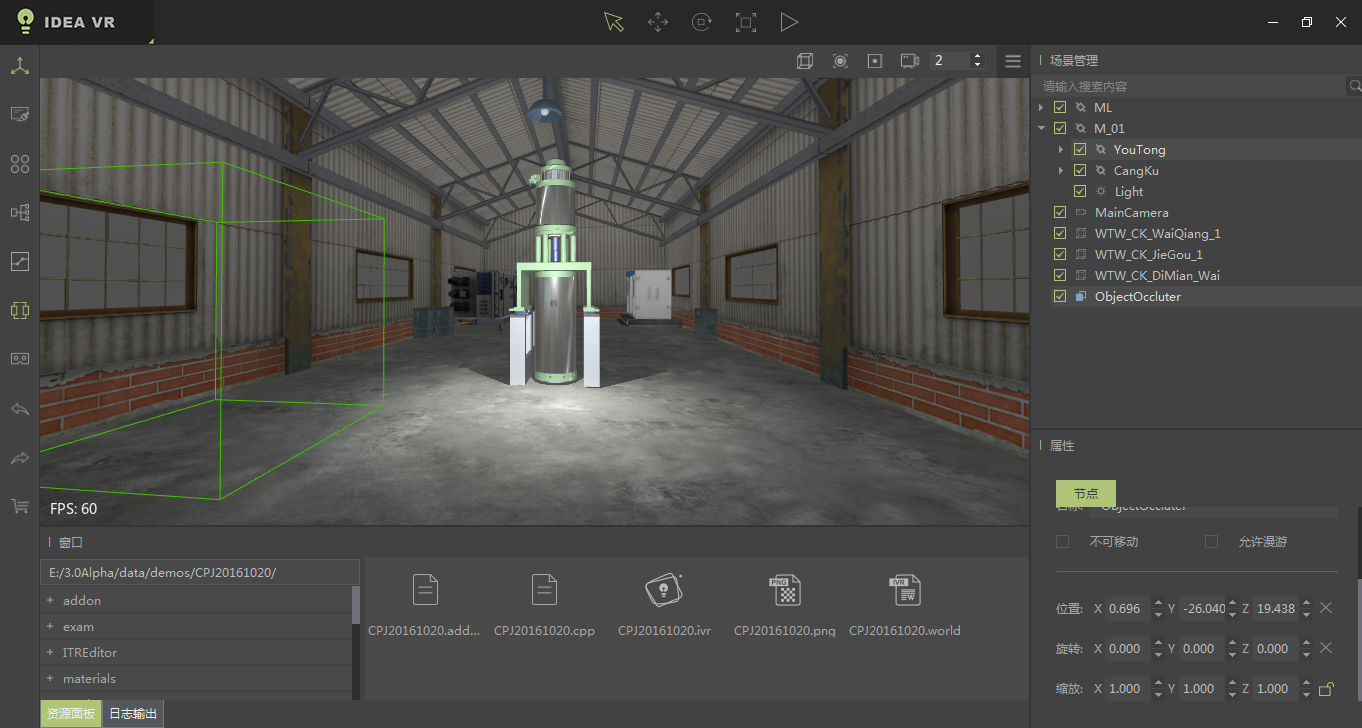The width and height of the screenshot is (1362, 728).
Task: Click the camera viewport icon above the scene
Action: 909,60
